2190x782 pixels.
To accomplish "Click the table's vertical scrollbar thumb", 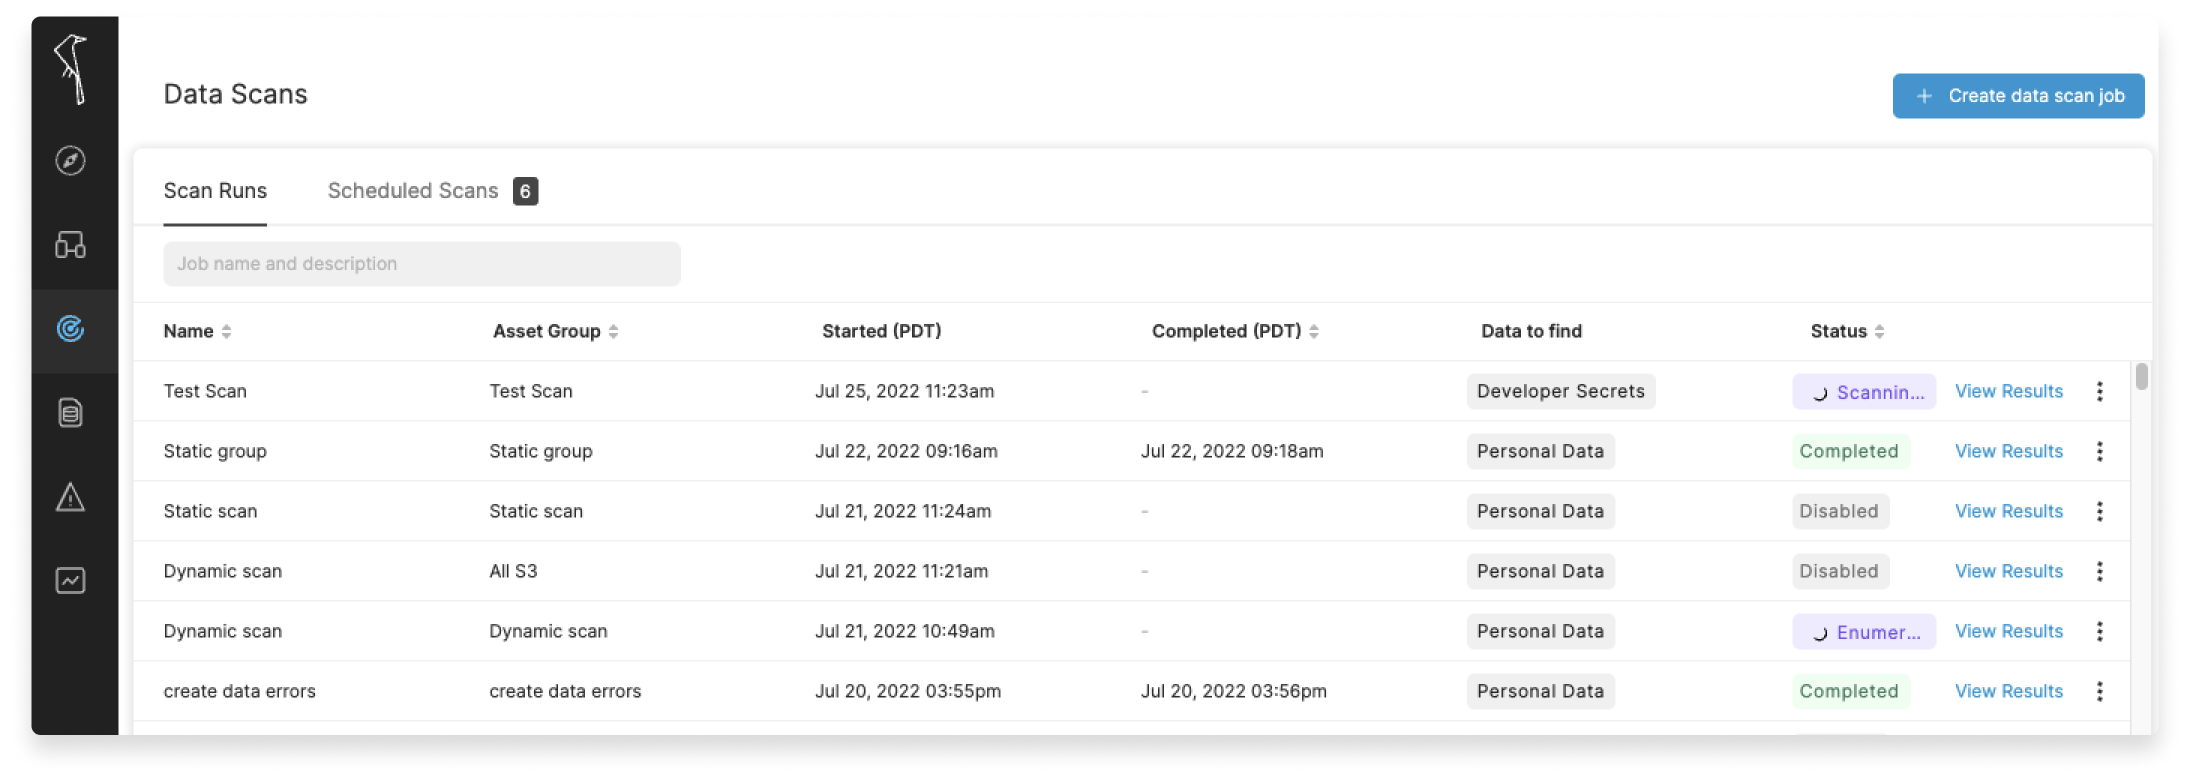I will (x=2141, y=377).
